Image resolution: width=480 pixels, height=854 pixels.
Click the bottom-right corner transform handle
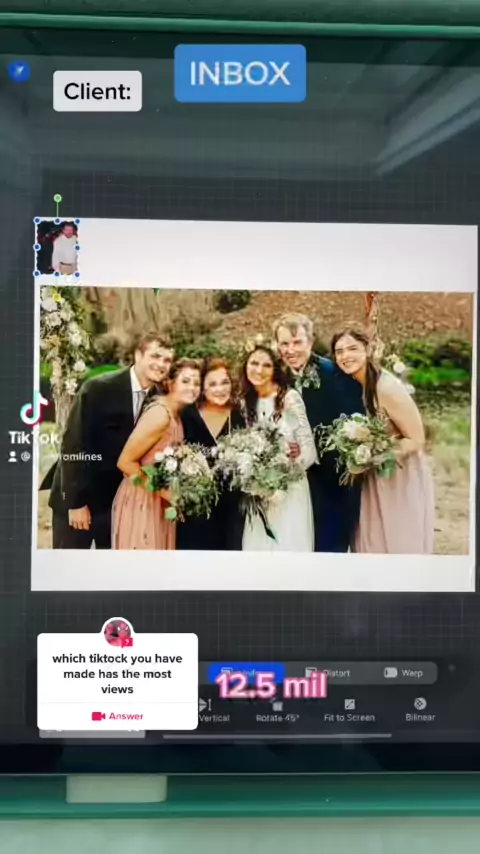point(77,274)
